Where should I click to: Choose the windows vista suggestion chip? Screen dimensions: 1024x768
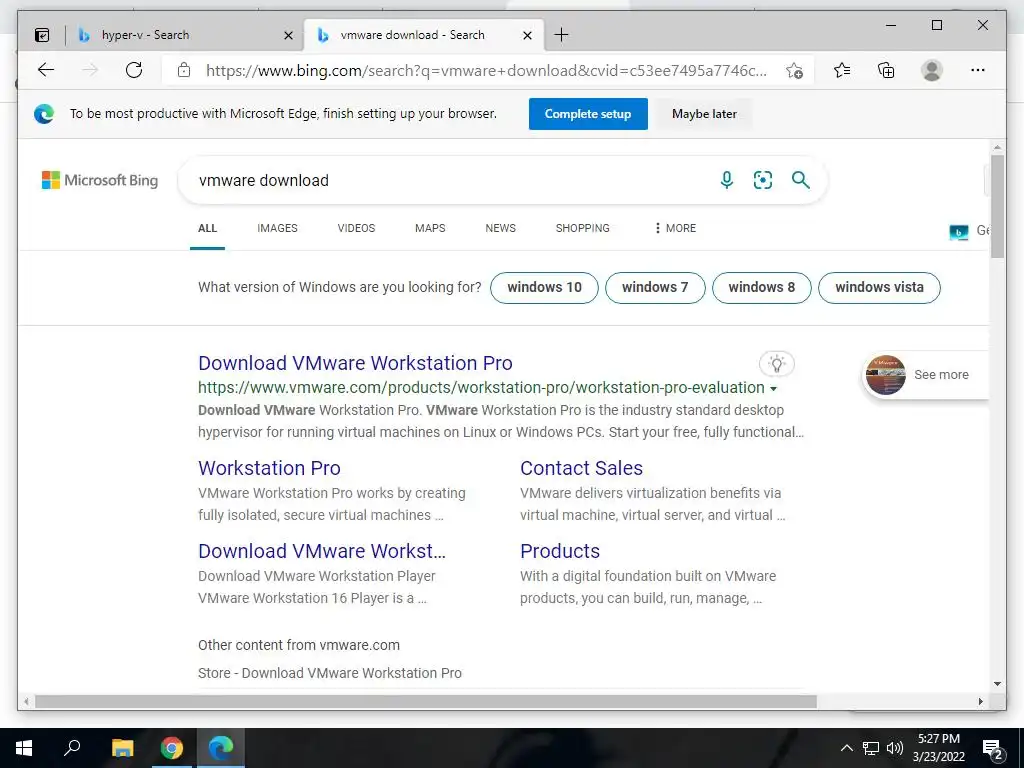point(879,287)
